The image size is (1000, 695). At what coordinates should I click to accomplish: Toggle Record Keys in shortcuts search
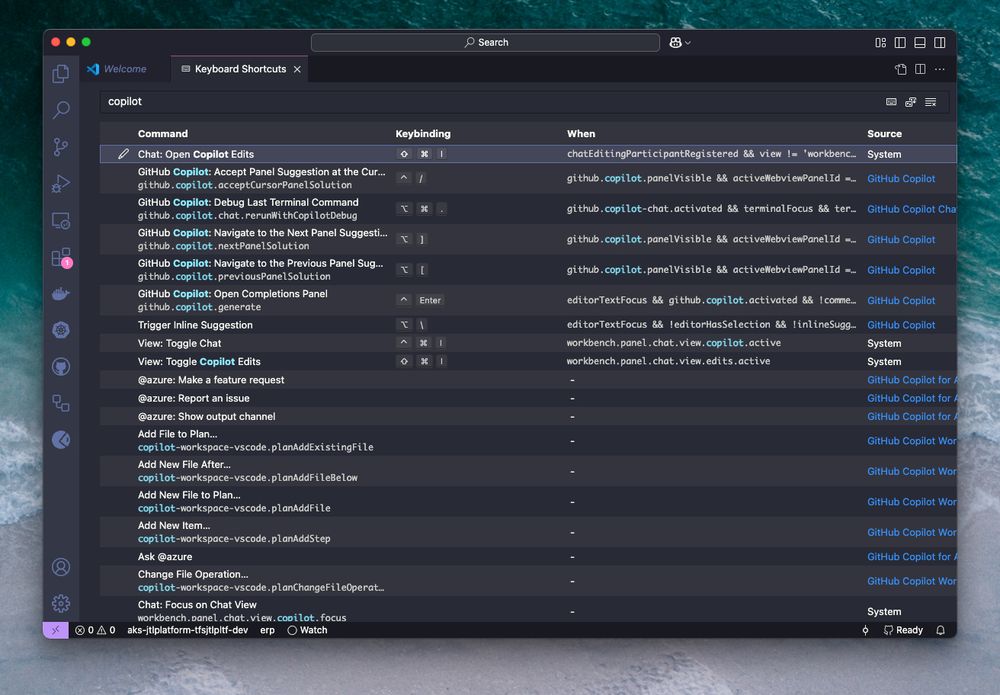coord(892,102)
